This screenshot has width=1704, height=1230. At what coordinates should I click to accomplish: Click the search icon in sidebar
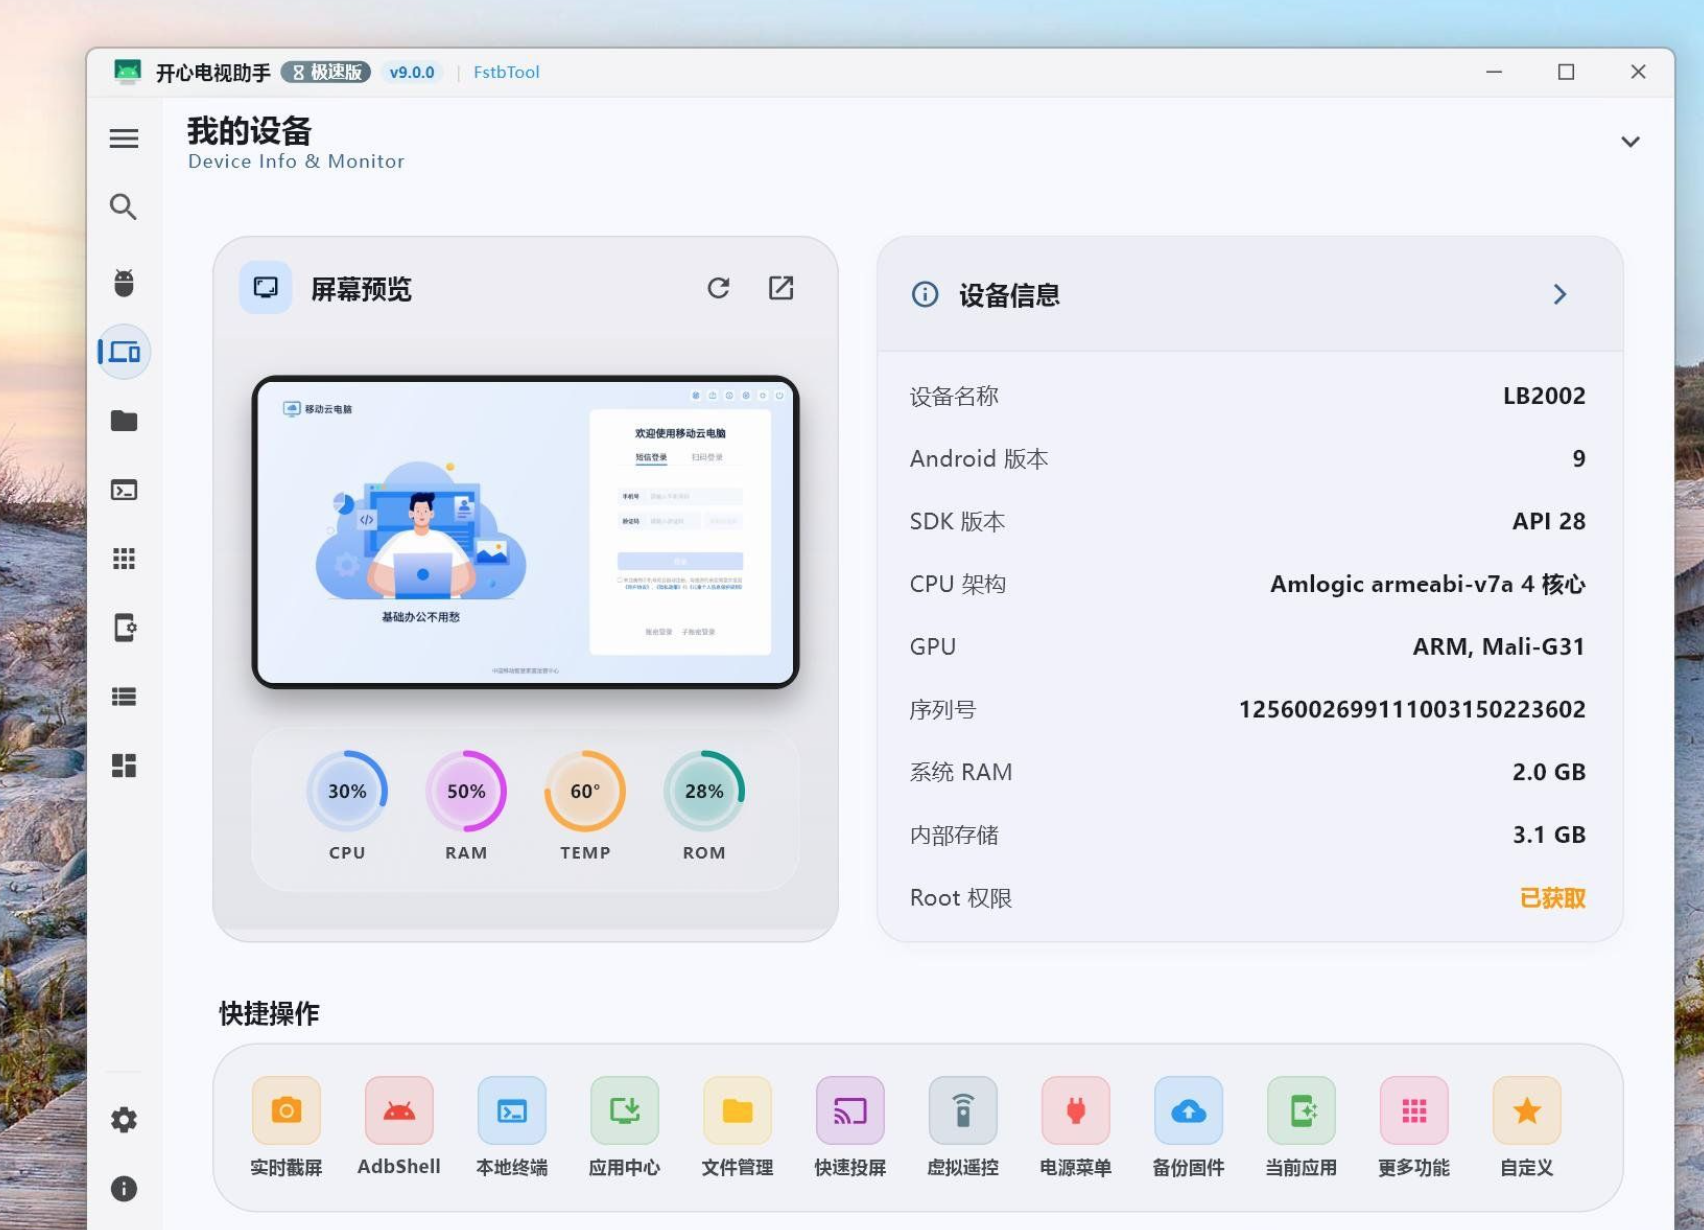tap(124, 207)
